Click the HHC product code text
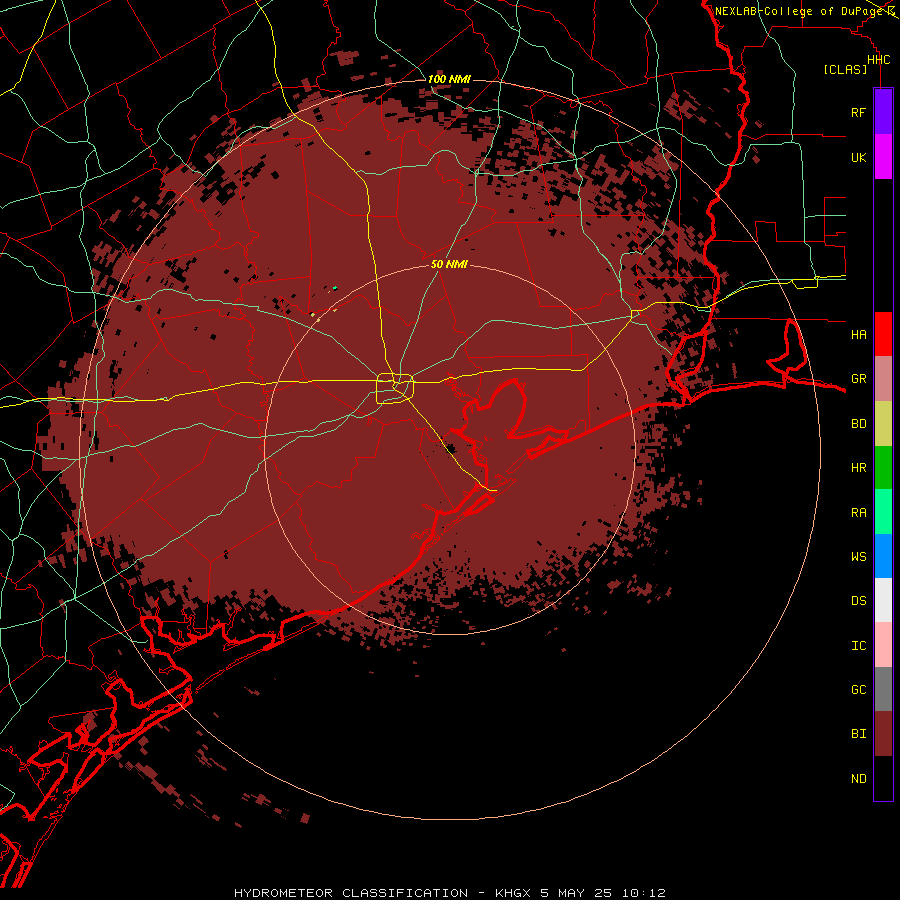This screenshot has height=900, width=900. 878,60
